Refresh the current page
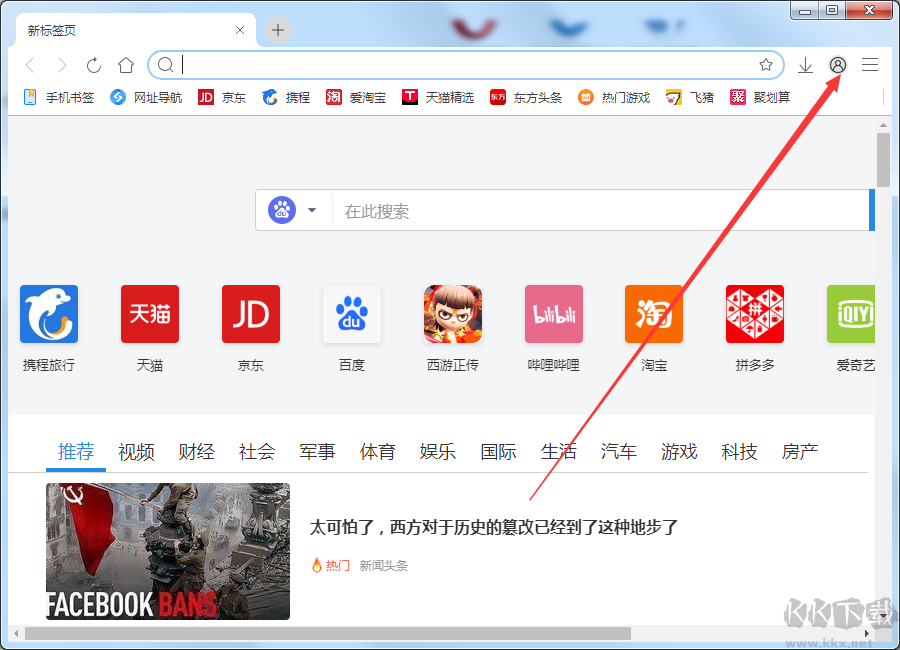This screenshot has height=650, width=900. [93, 64]
